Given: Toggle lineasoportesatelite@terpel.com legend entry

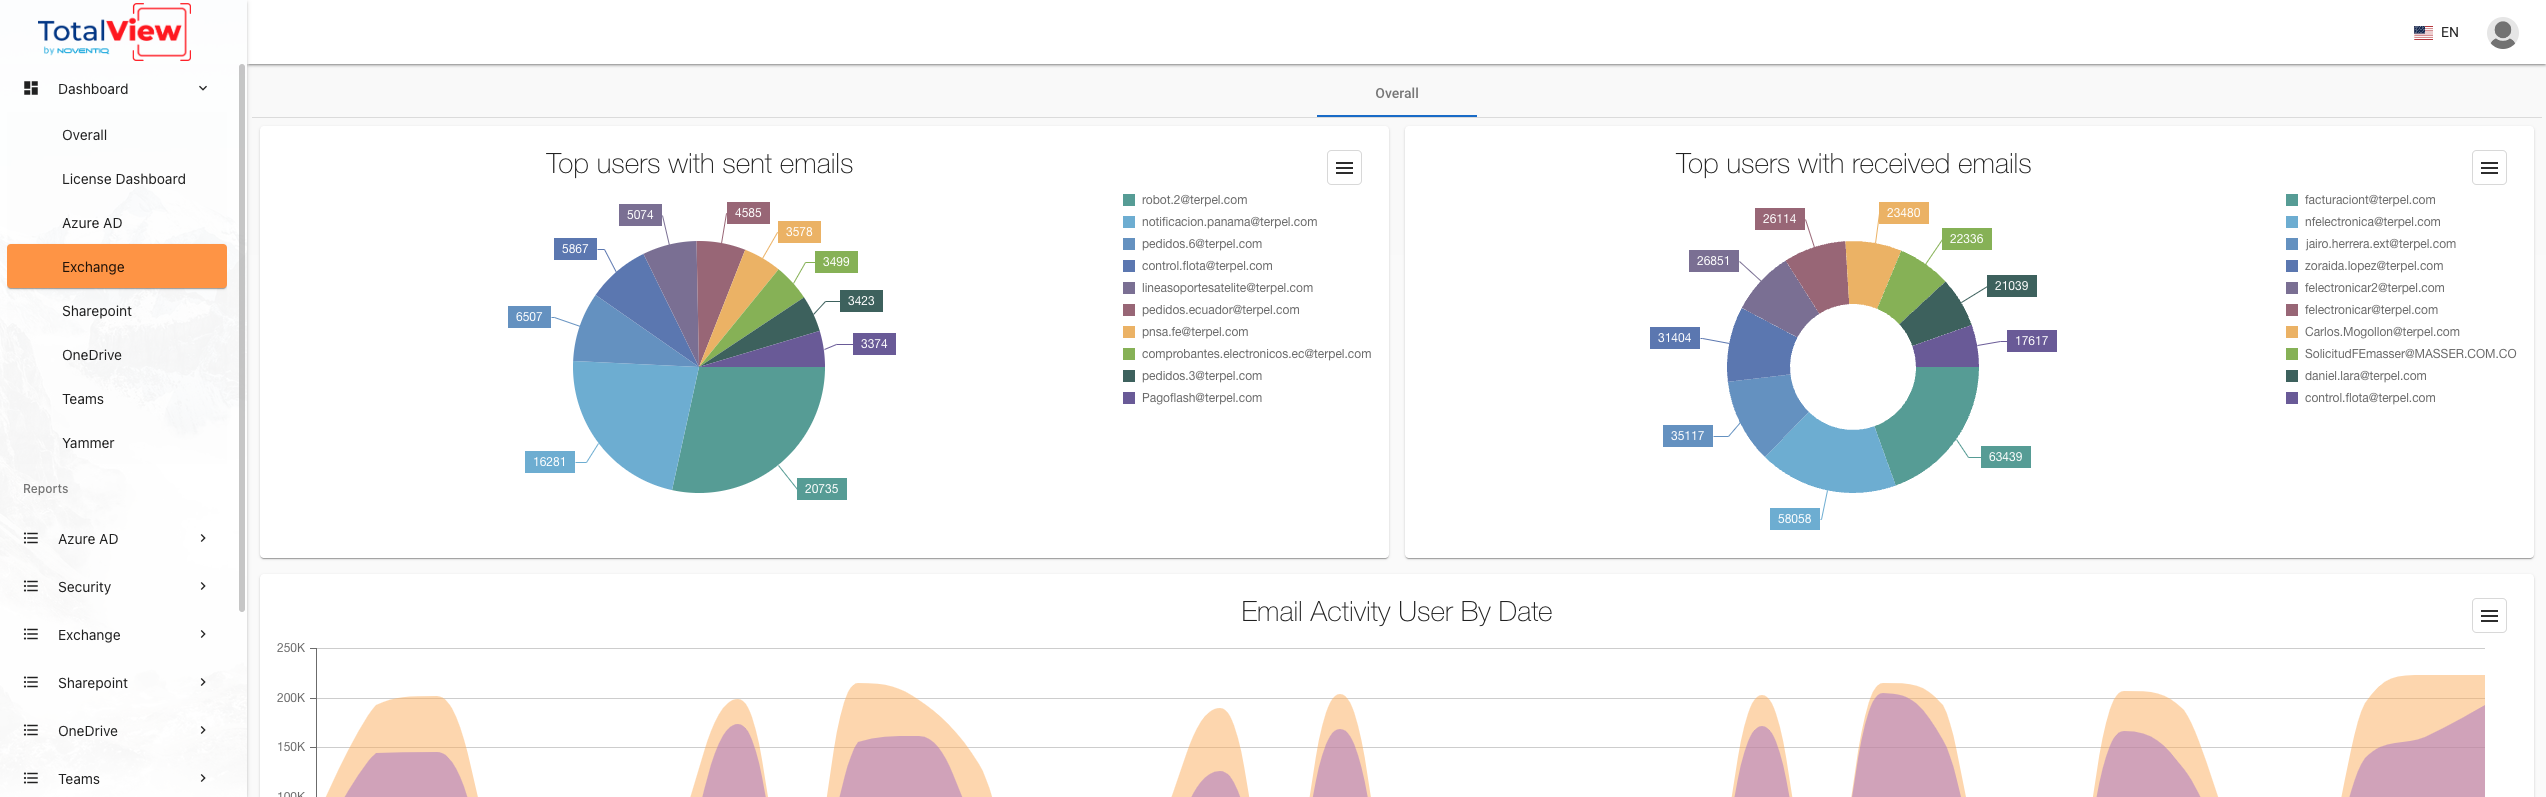Looking at the screenshot, I should pos(1218,288).
